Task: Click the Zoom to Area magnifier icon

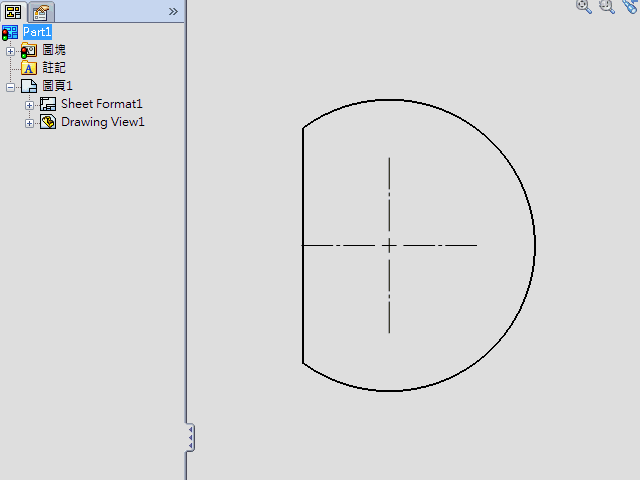Action: [x=607, y=7]
